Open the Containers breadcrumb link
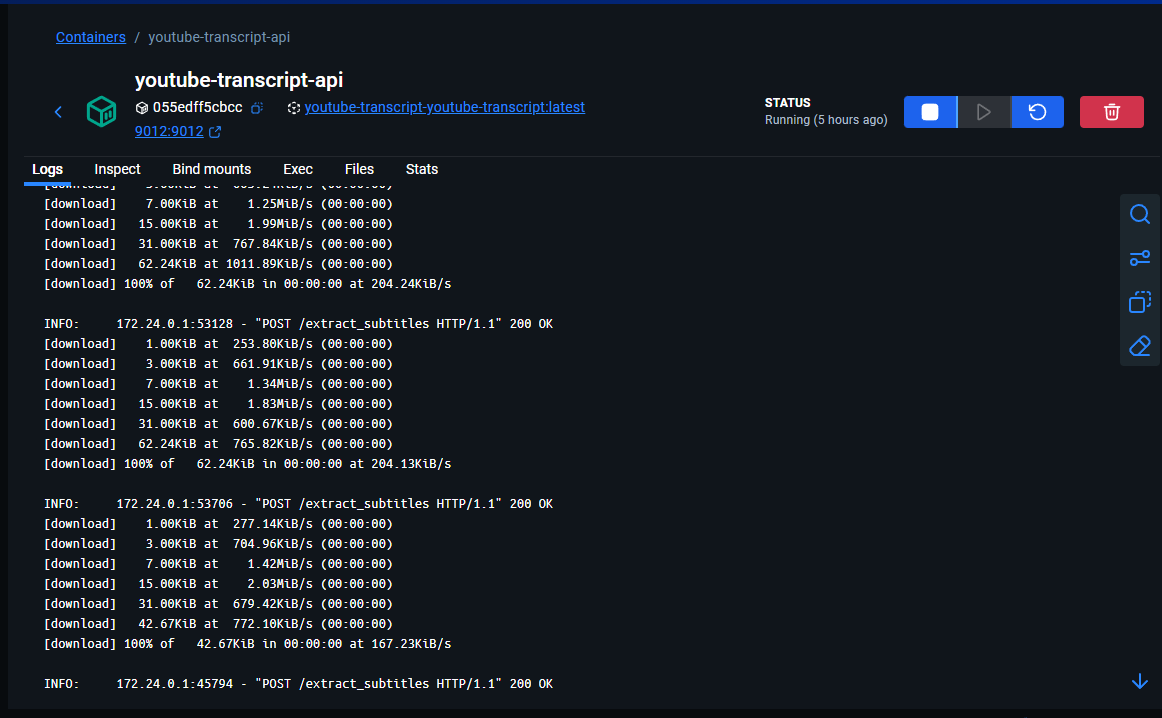This screenshot has width=1162, height=718. pyautogui.click(x=90, y=37)
